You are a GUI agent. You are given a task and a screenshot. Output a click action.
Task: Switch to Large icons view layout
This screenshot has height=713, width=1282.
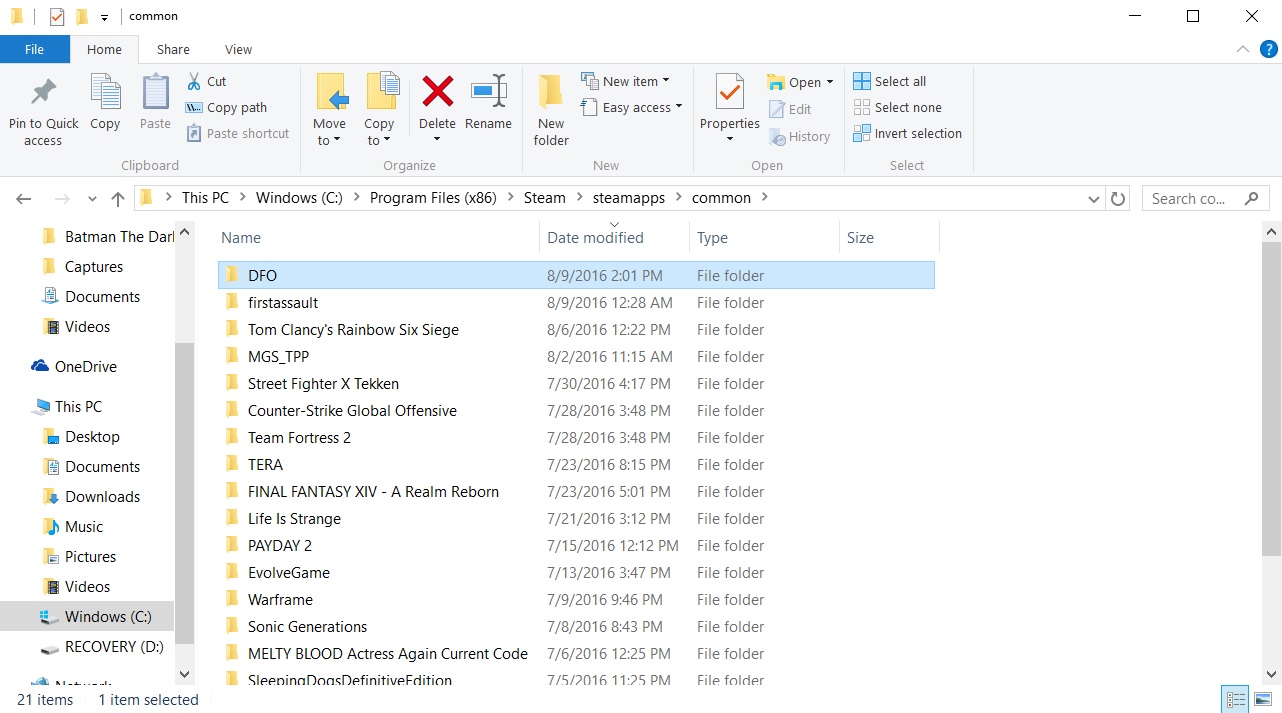pyautogui.click(x=1263, y=699)
